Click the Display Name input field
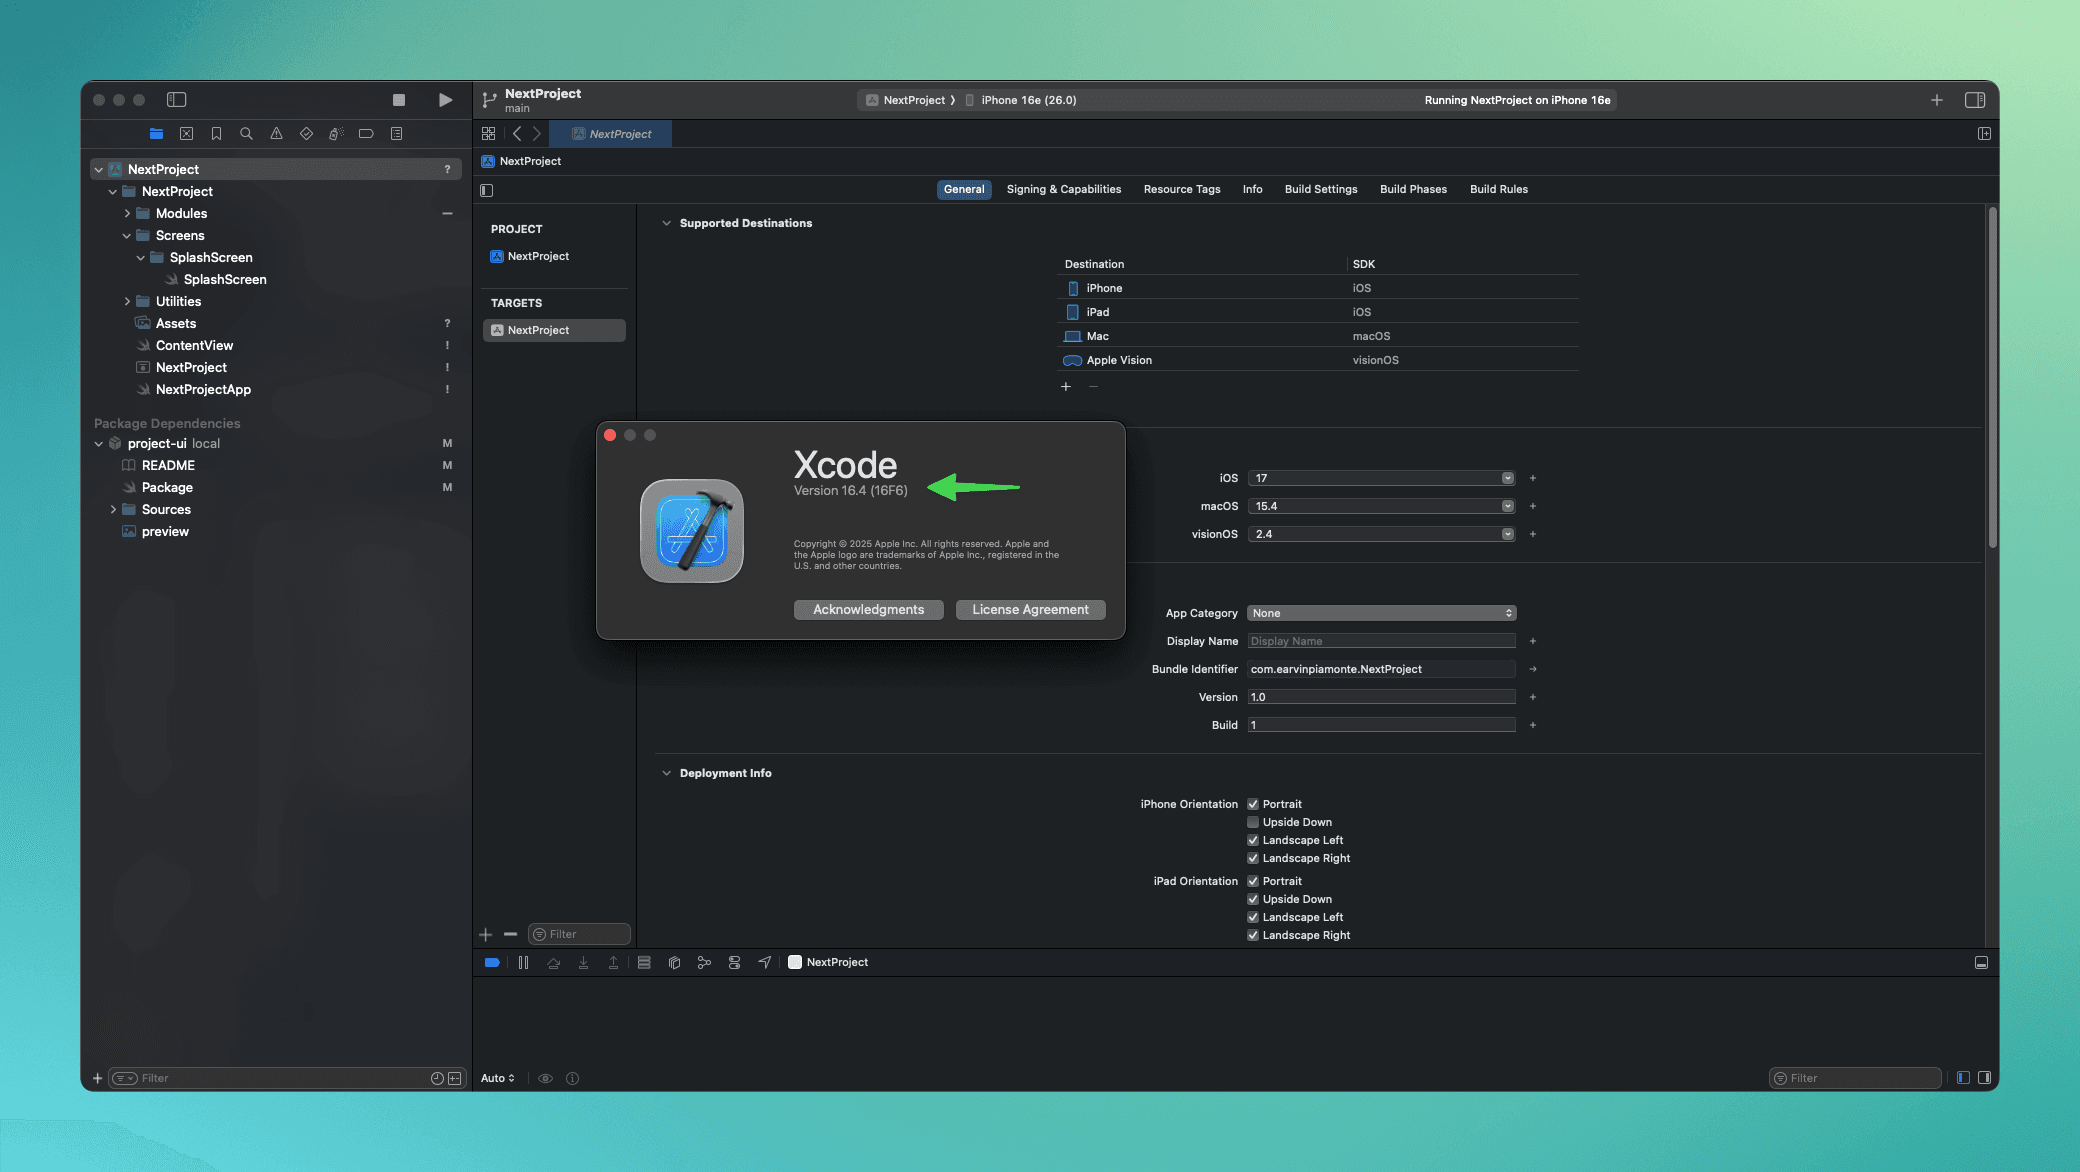 1381,642
